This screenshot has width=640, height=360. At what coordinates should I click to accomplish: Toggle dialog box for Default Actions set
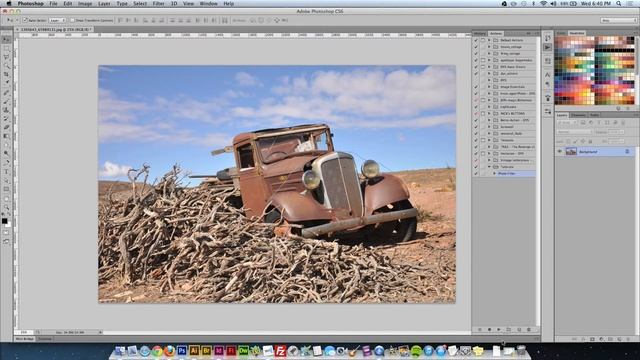click(483, 40)
